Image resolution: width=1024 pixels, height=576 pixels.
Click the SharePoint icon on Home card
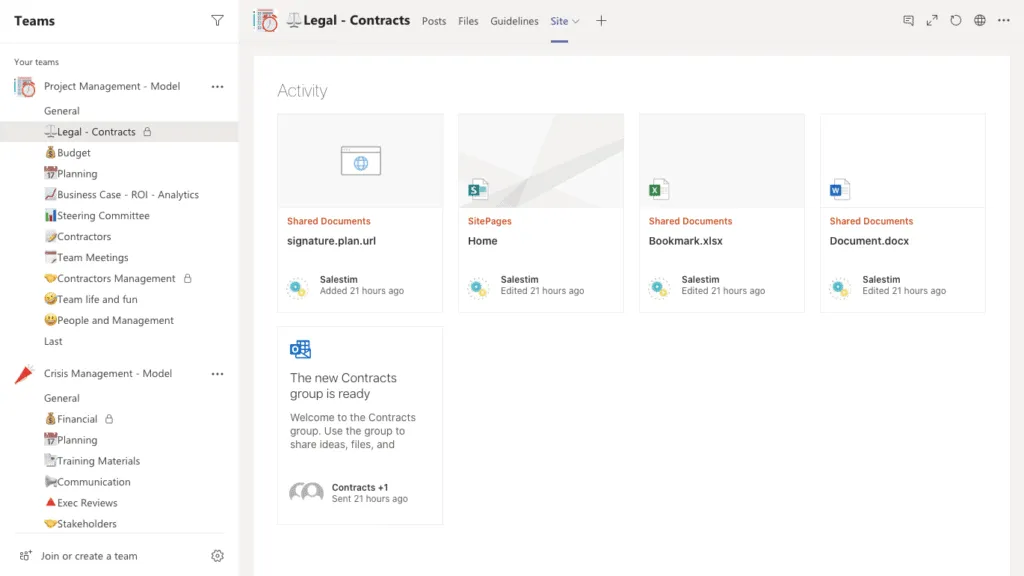point(478,189)
